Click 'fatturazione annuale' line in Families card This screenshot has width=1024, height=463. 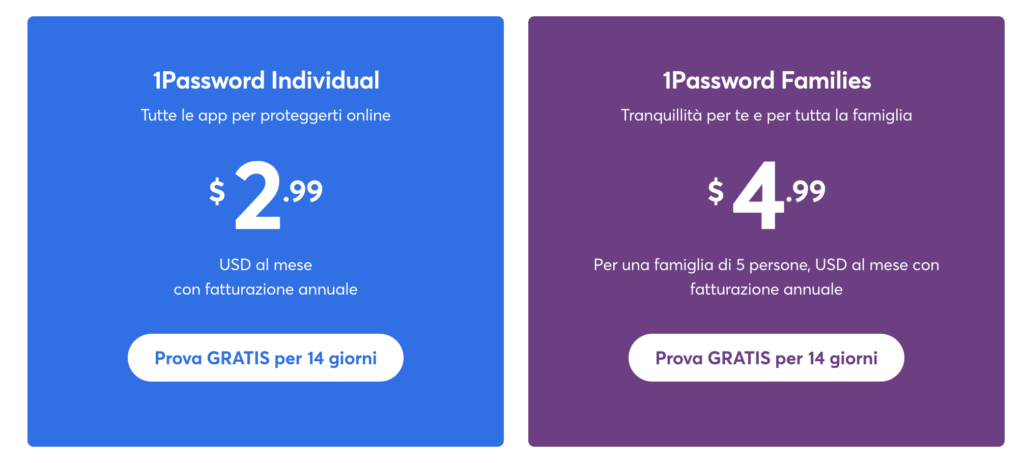click(x=766, y=289)
